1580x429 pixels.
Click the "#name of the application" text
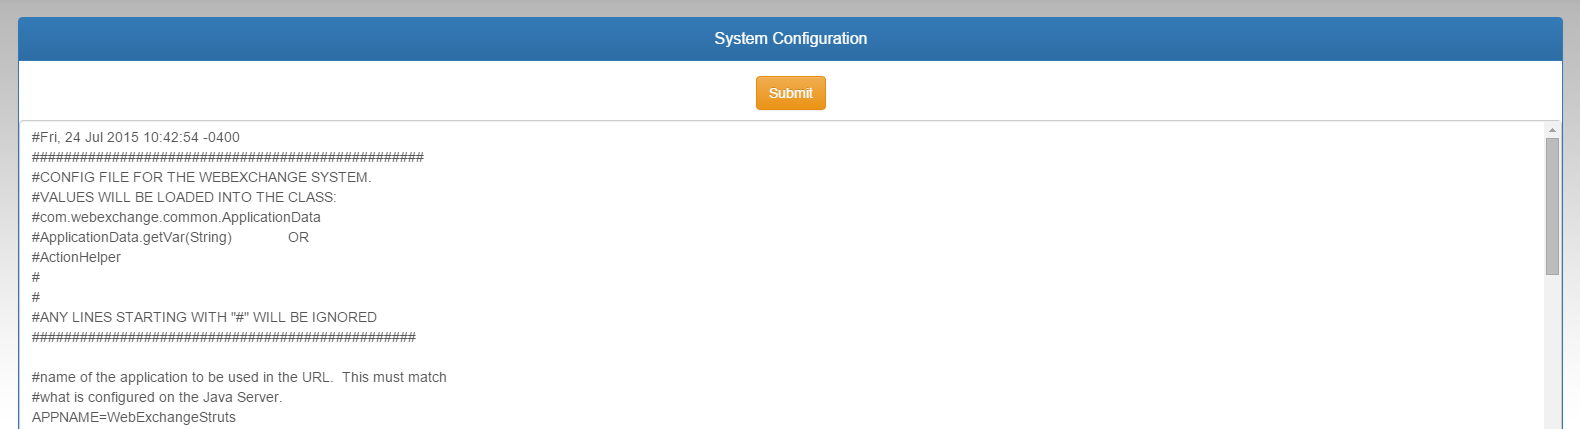point(182,377)
